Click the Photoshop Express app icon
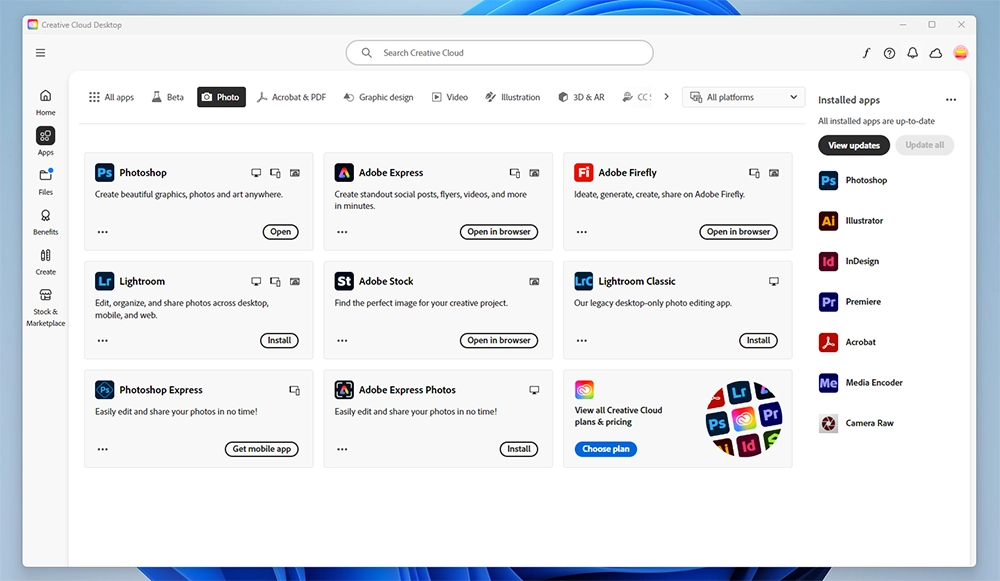Viewport: 1000px width, 581px height. pyautogui.click(x=105, y=390)
